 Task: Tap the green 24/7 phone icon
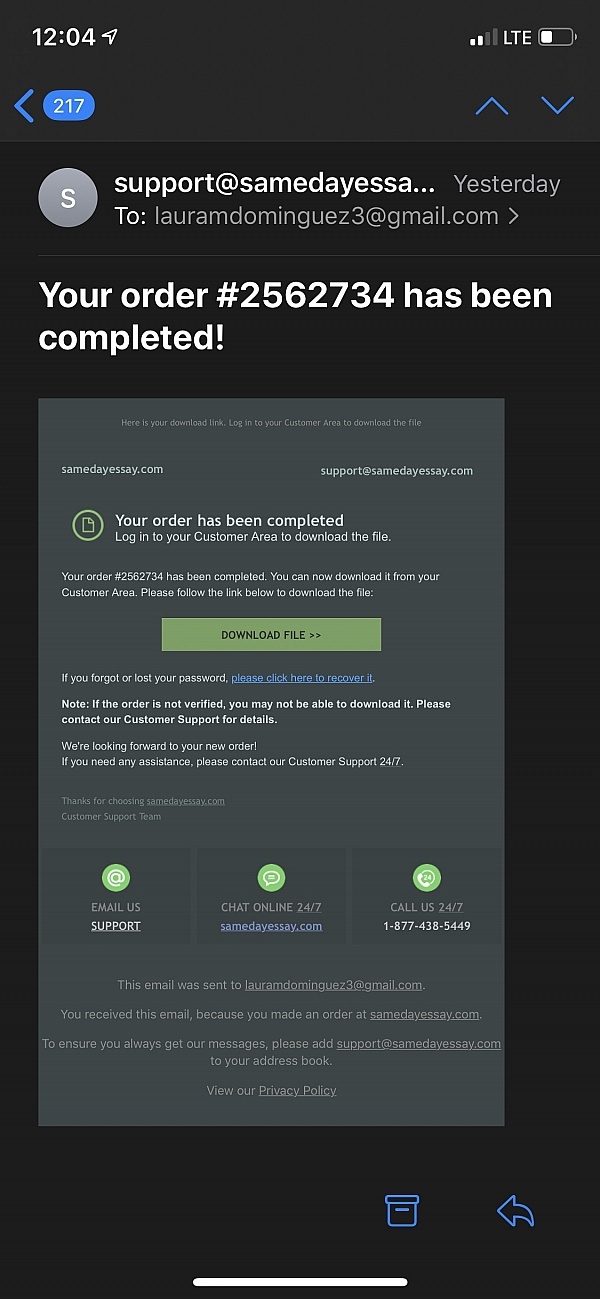pyautogui.click(x=427, y=878)
